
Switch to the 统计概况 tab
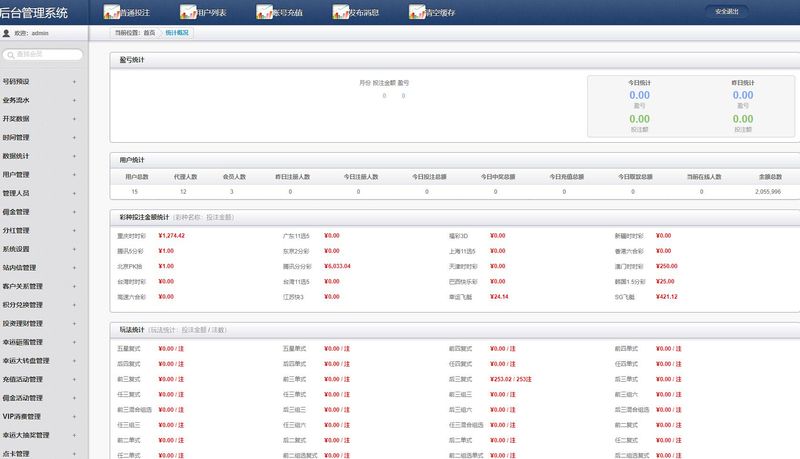176,33
